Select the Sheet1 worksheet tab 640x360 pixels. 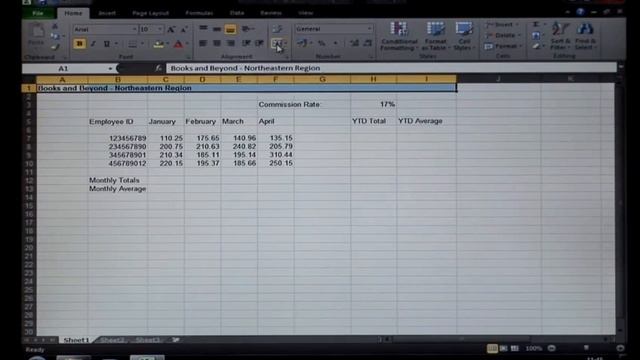76,340
